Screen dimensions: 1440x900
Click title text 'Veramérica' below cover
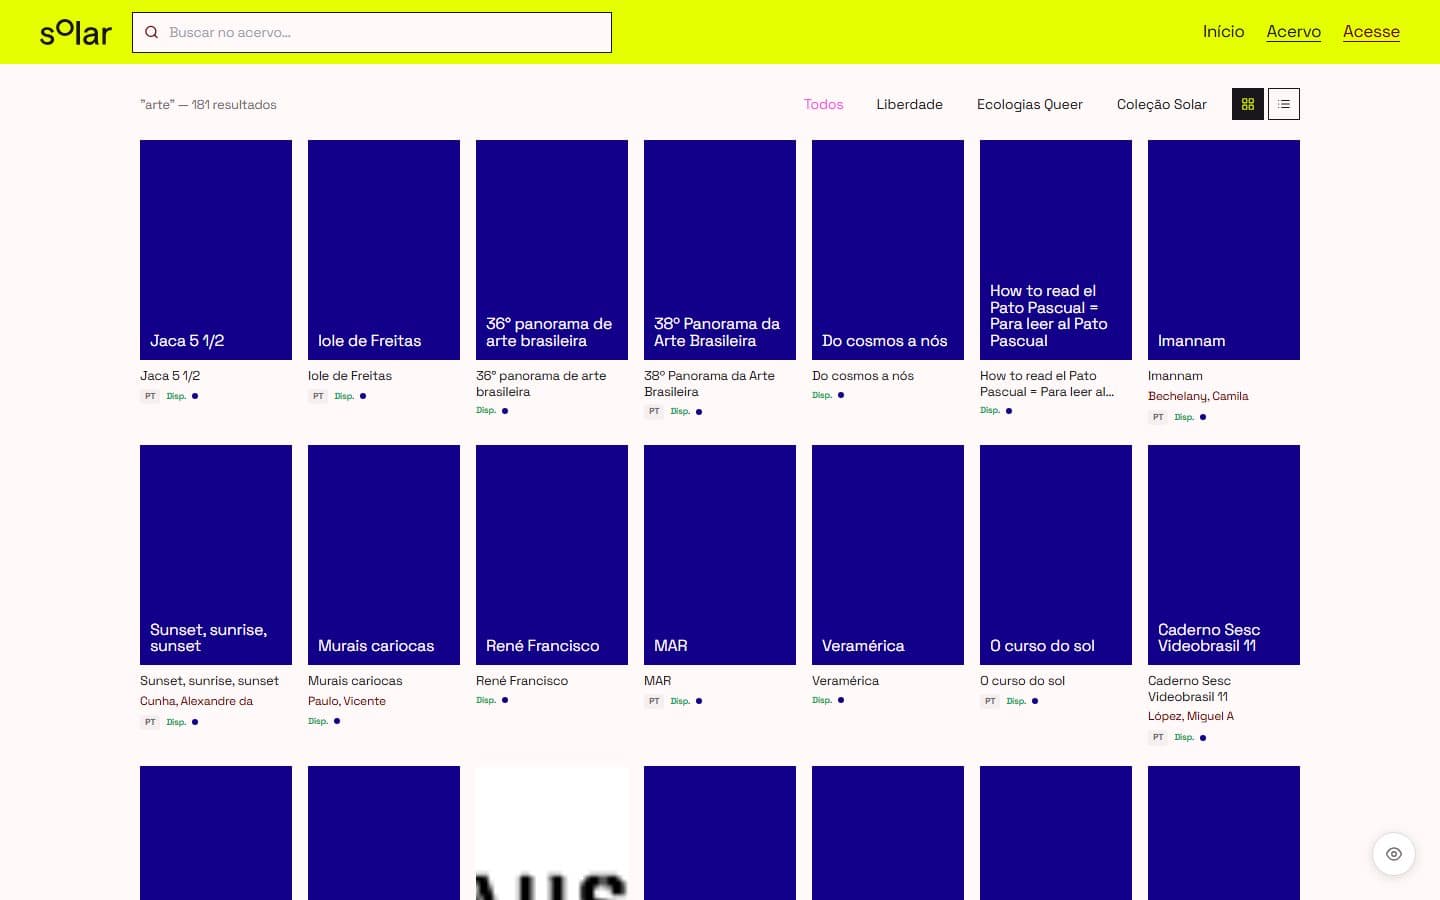click(x=845, y=681)
